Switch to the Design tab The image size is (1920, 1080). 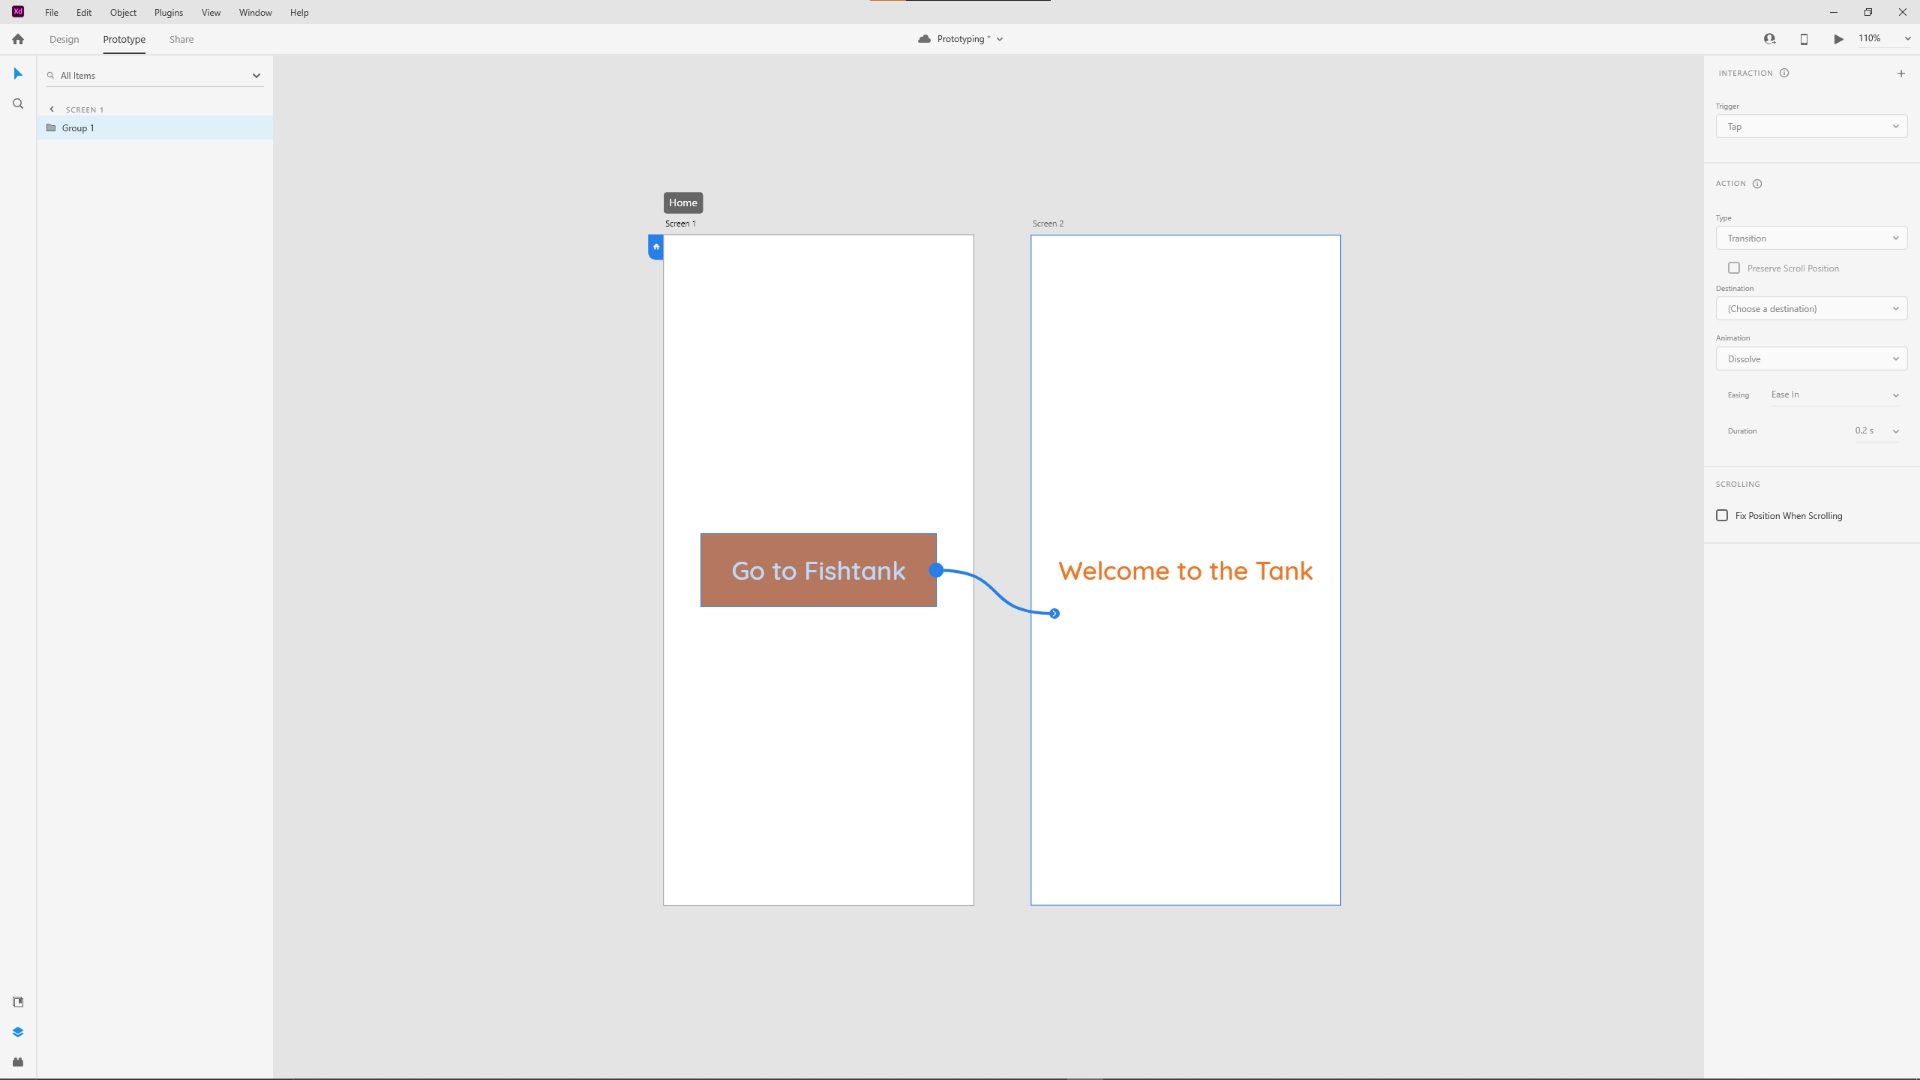point(64,40)
